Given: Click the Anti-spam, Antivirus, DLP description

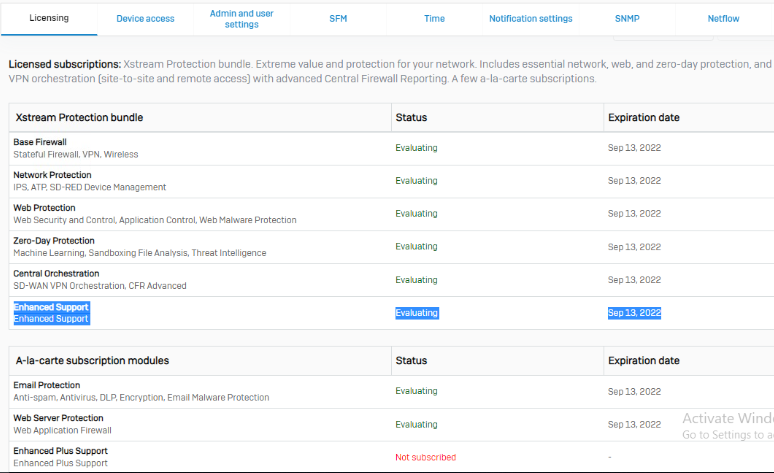Looking at the screenshot, I should 141,397.
